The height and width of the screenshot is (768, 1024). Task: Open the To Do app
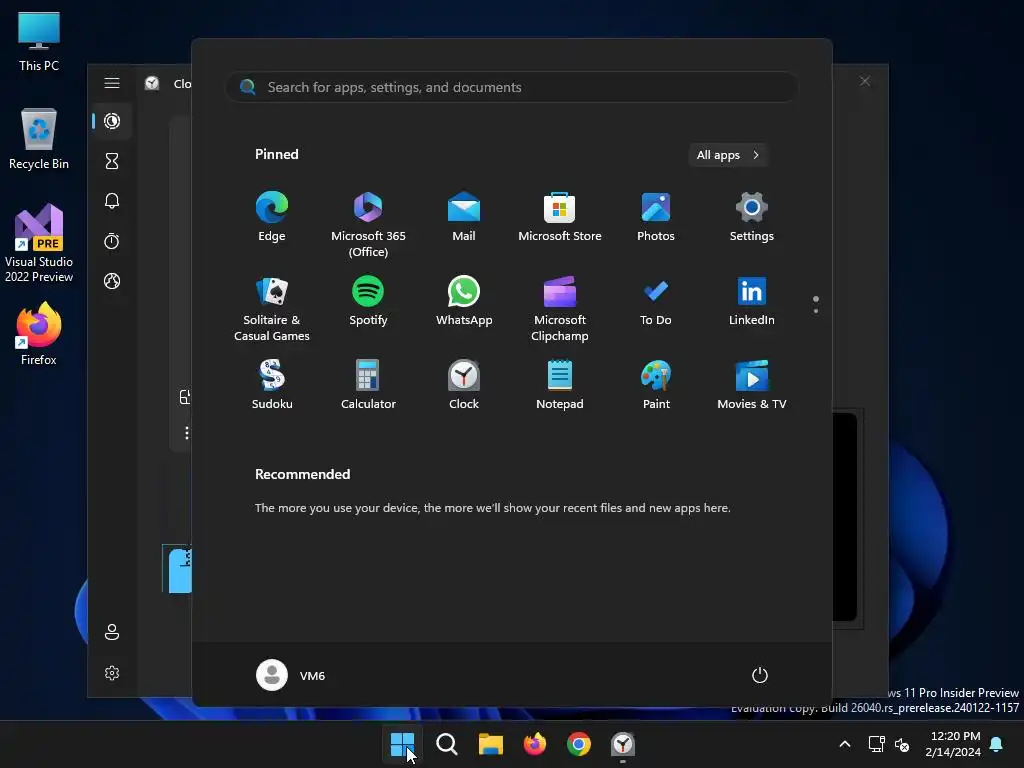click(656, 302)
